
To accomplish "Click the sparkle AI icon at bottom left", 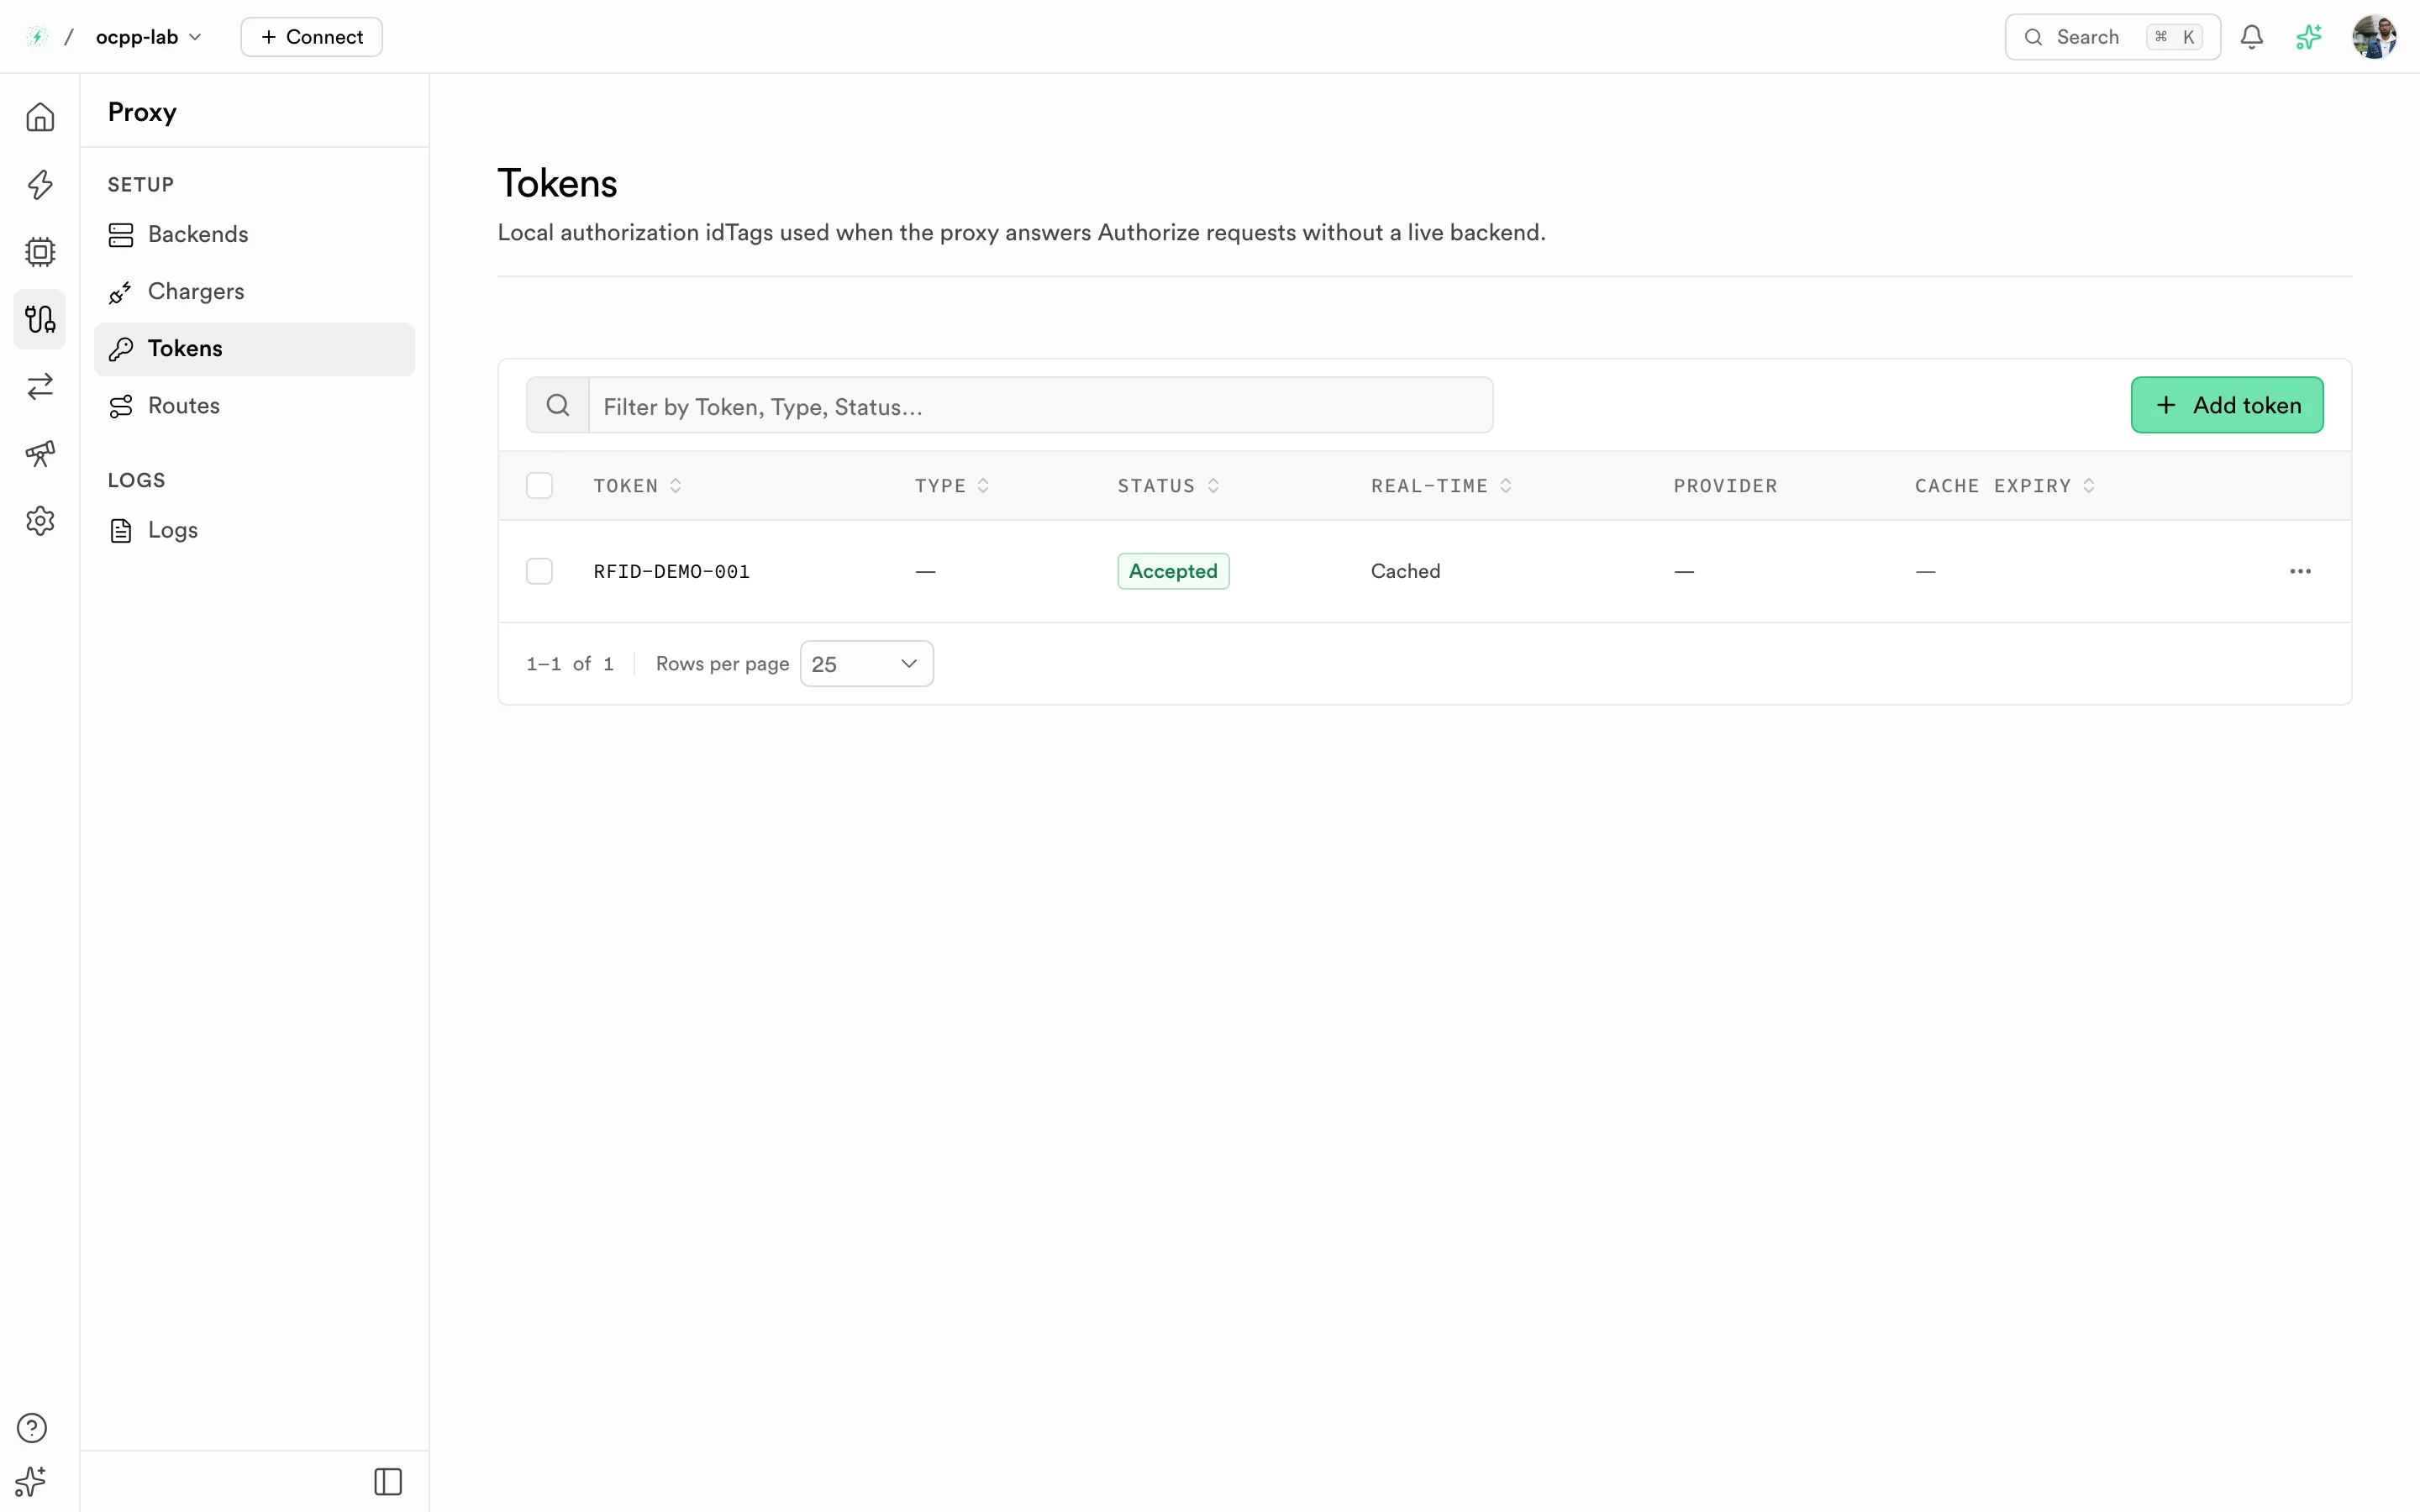I will pos(32,1481).
